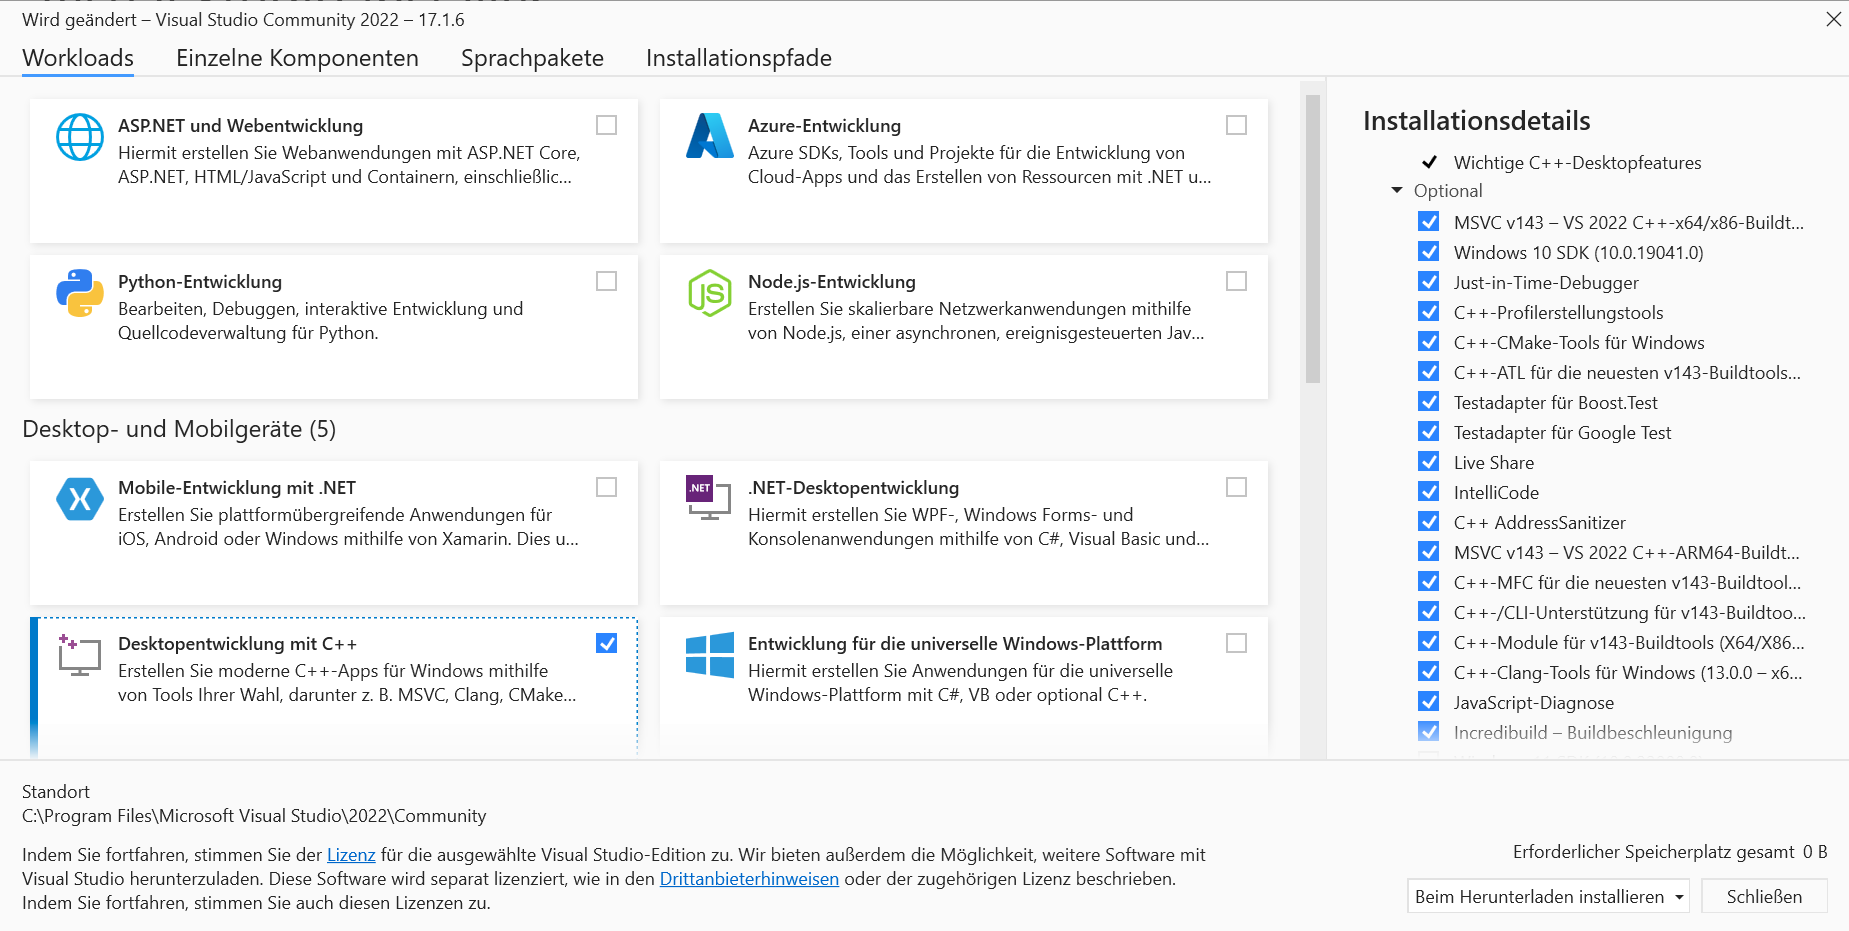Image resolution: width=1849 pixels, height=931 pixels.
Task: Select the Wichtige C++-Desktopfeatures item
Action: tap(1577, 162)
